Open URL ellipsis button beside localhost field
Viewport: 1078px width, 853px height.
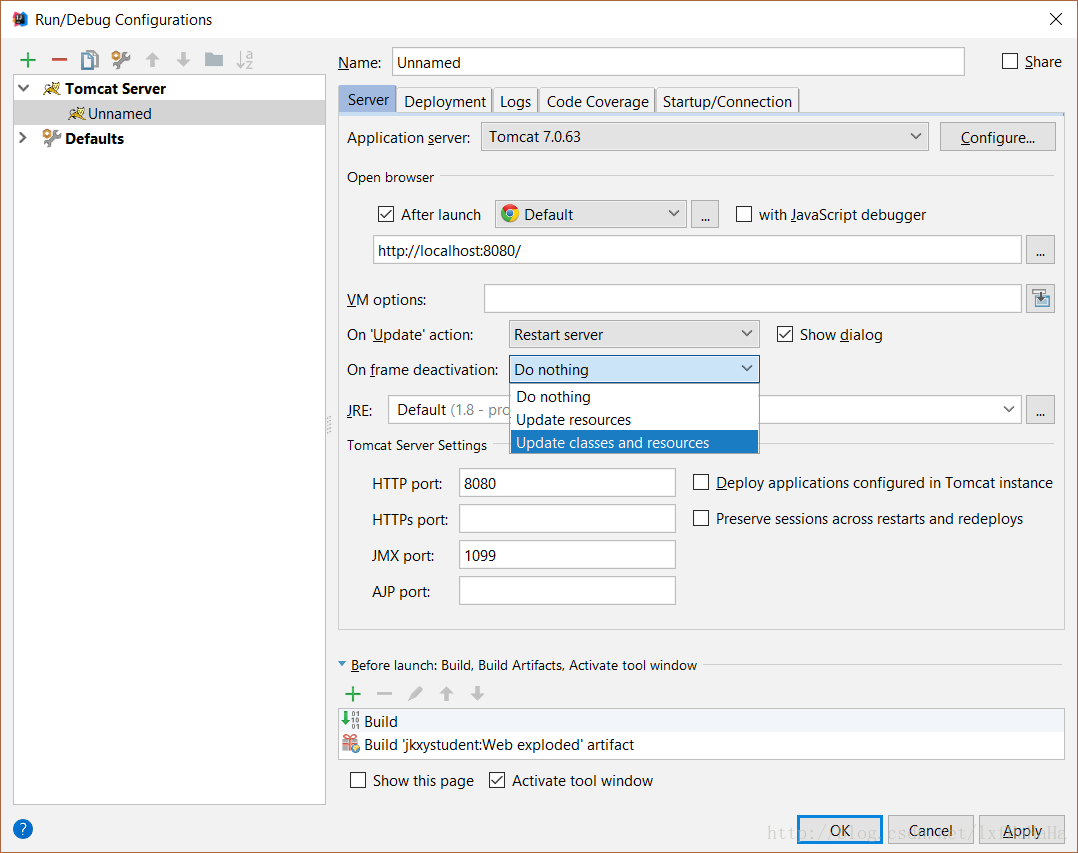click(x=1040, y=250)
